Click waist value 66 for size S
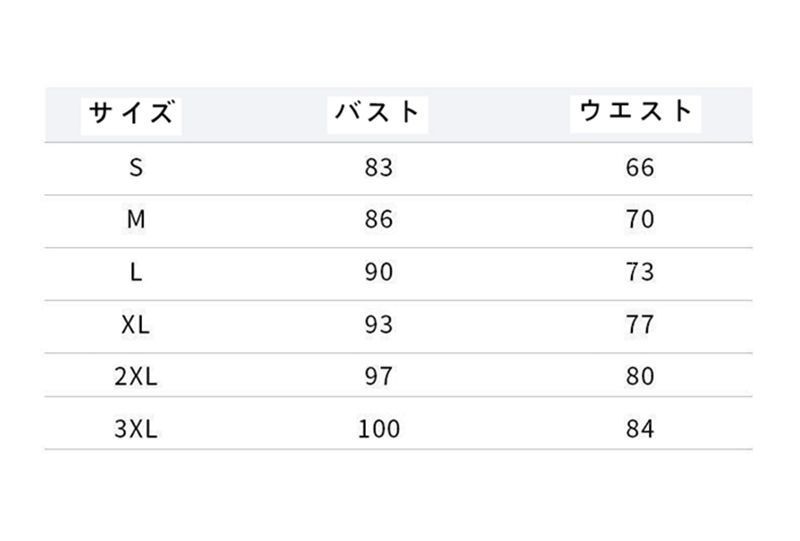 (639, 168)
